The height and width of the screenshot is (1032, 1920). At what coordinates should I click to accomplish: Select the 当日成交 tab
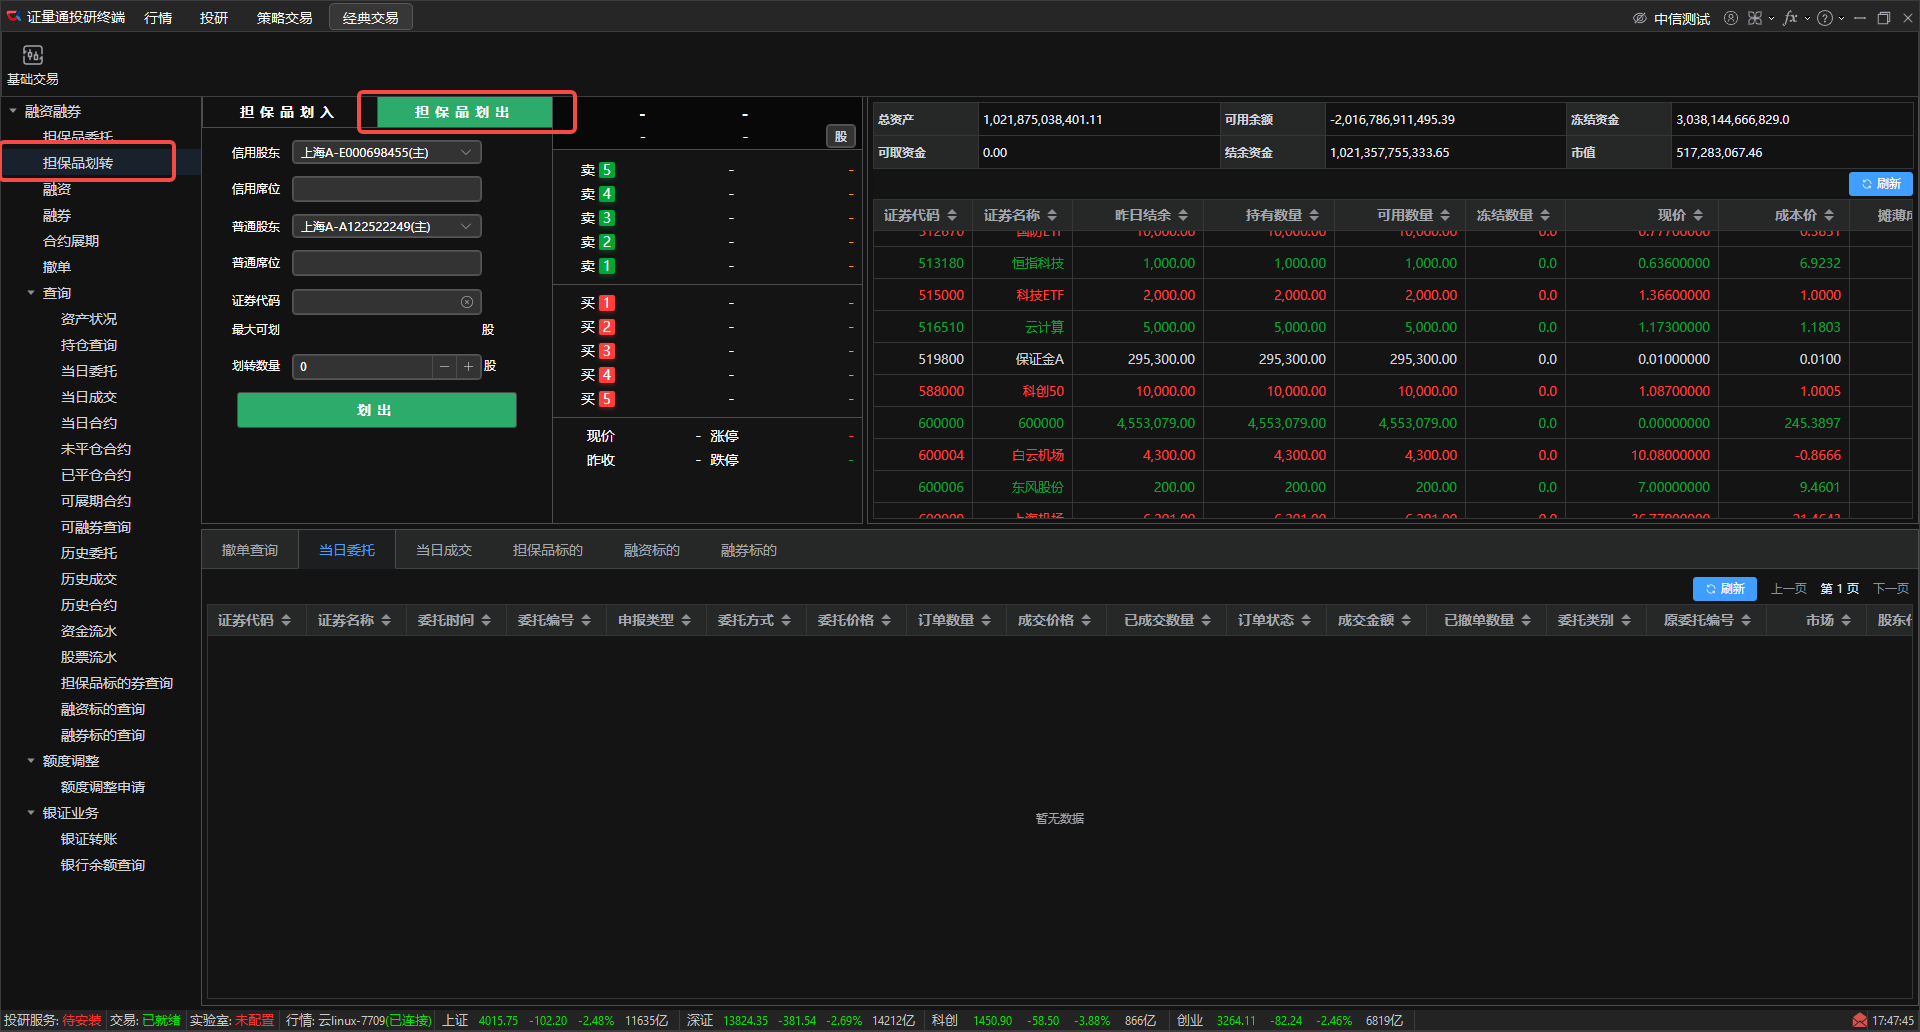[x=443, y=550]
